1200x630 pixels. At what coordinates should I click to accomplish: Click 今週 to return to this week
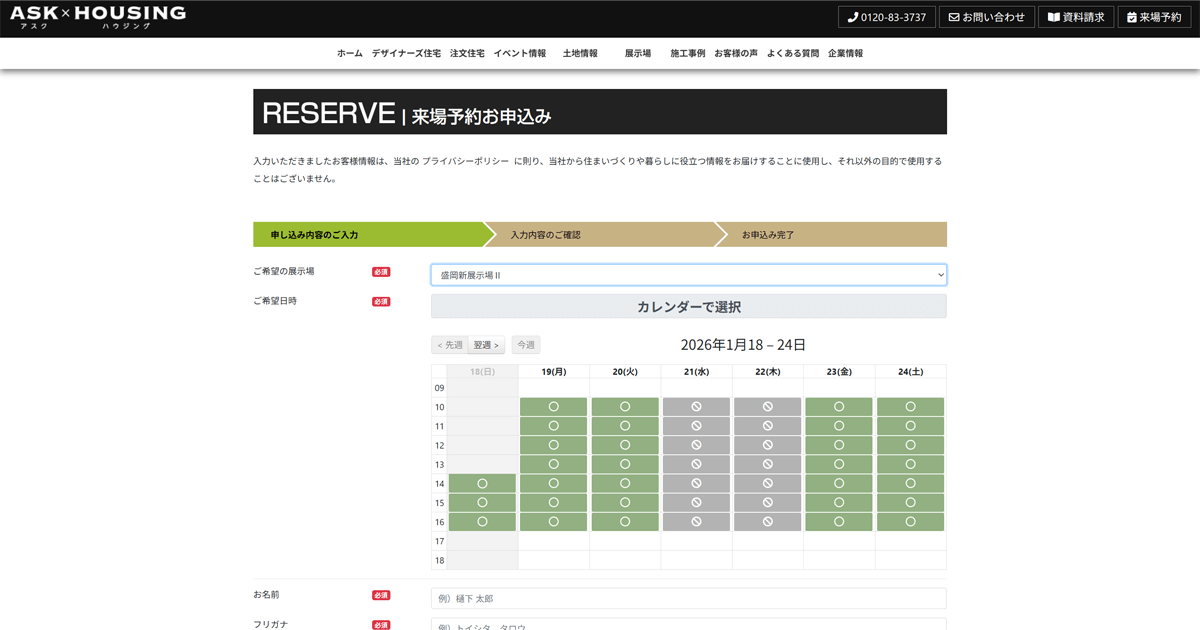tap(524, 344)
